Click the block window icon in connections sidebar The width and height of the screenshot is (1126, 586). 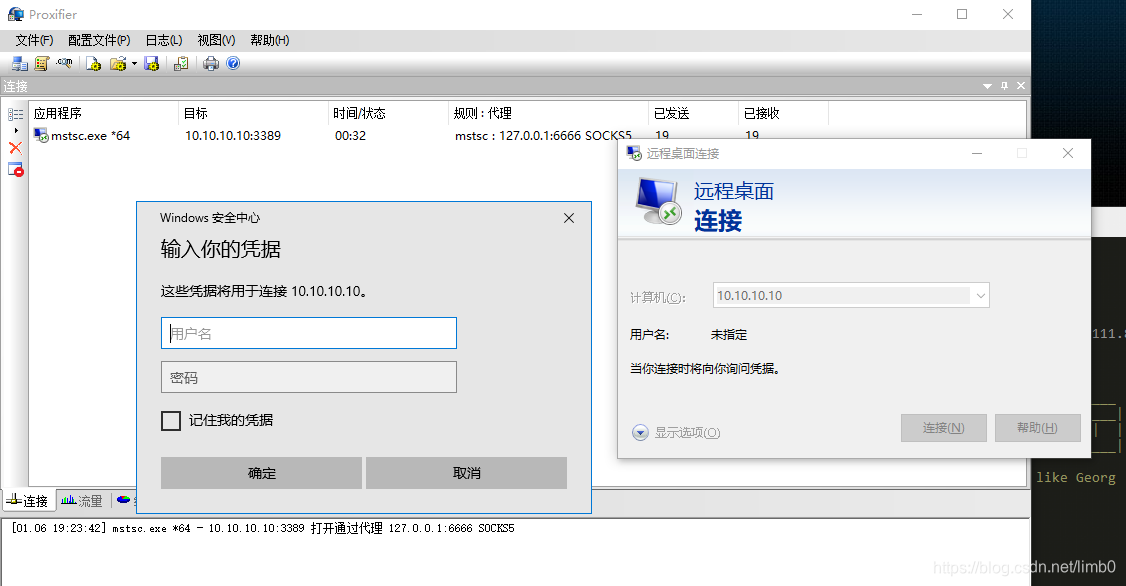point(16,169)
